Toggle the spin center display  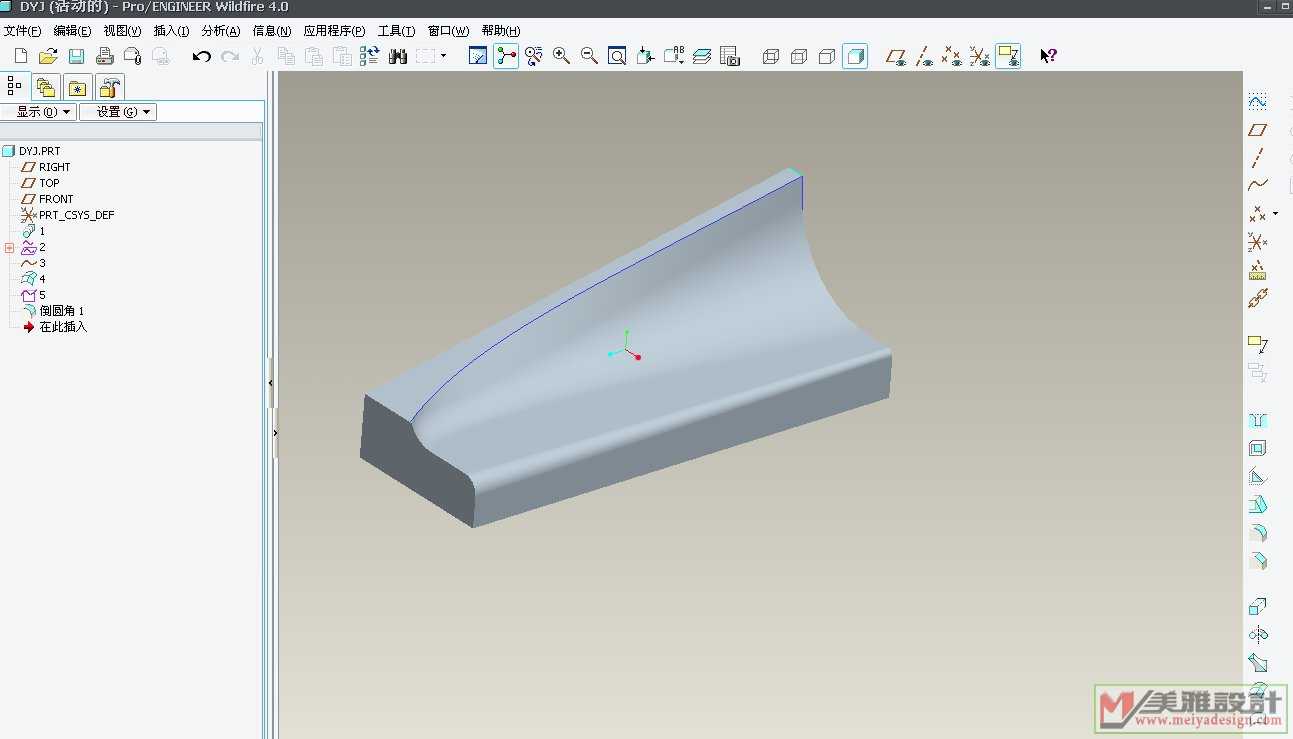coord(506,56)
